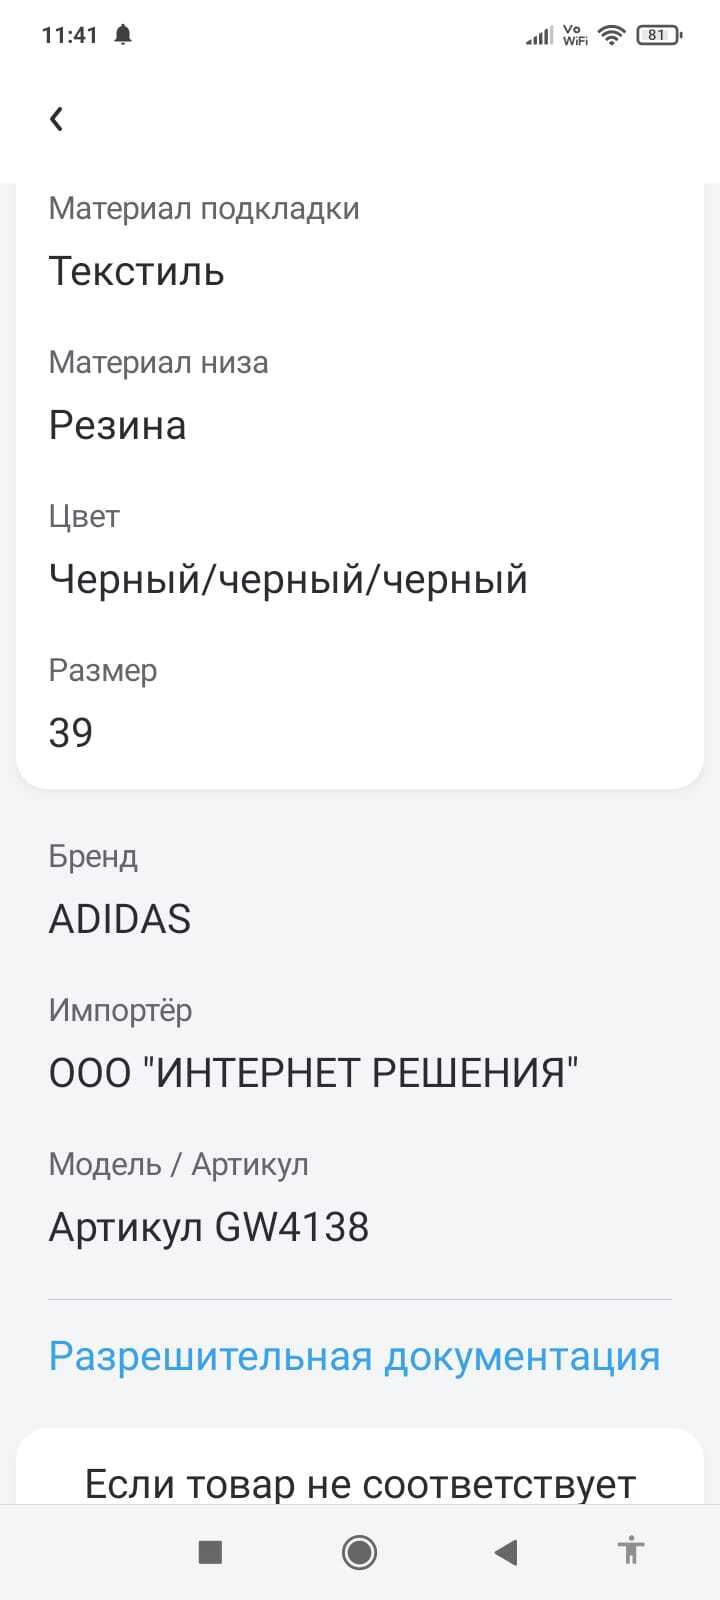The width and height of the screenshot is (720, 1600).
Task: Tap the 11:41 clock display
Action: tap(70, 35)
